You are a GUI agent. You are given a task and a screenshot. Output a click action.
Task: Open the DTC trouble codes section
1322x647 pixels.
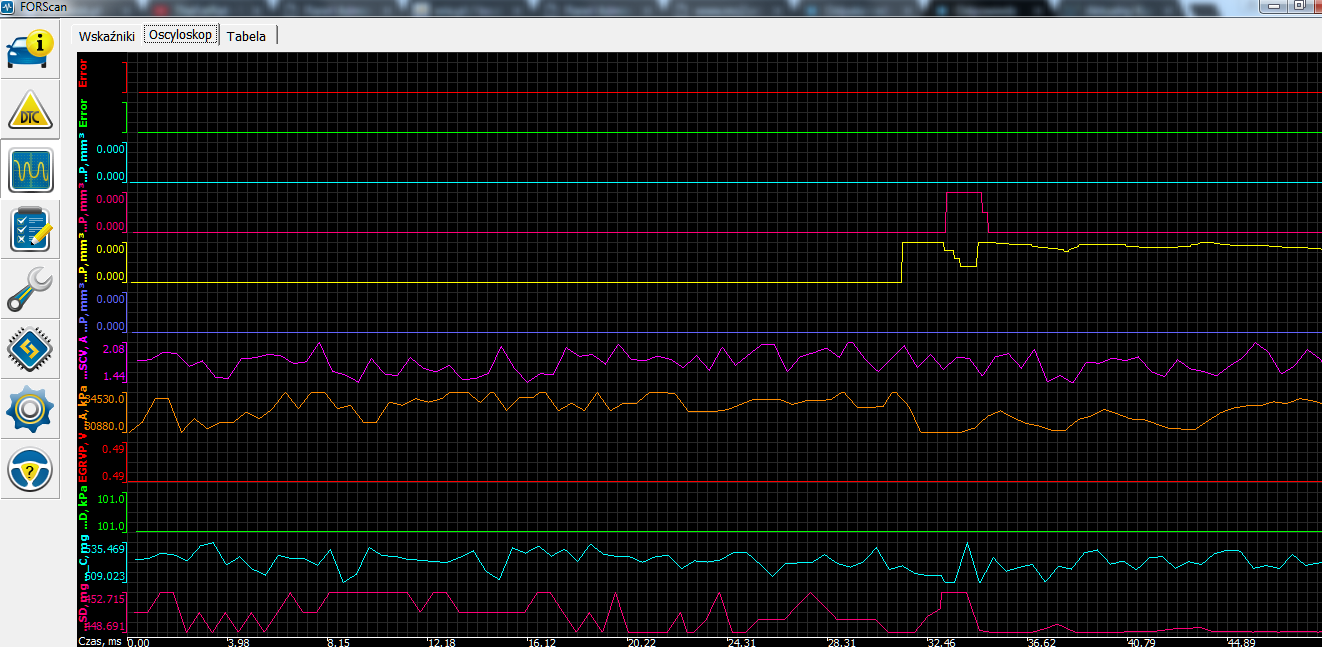pos(31,110)
